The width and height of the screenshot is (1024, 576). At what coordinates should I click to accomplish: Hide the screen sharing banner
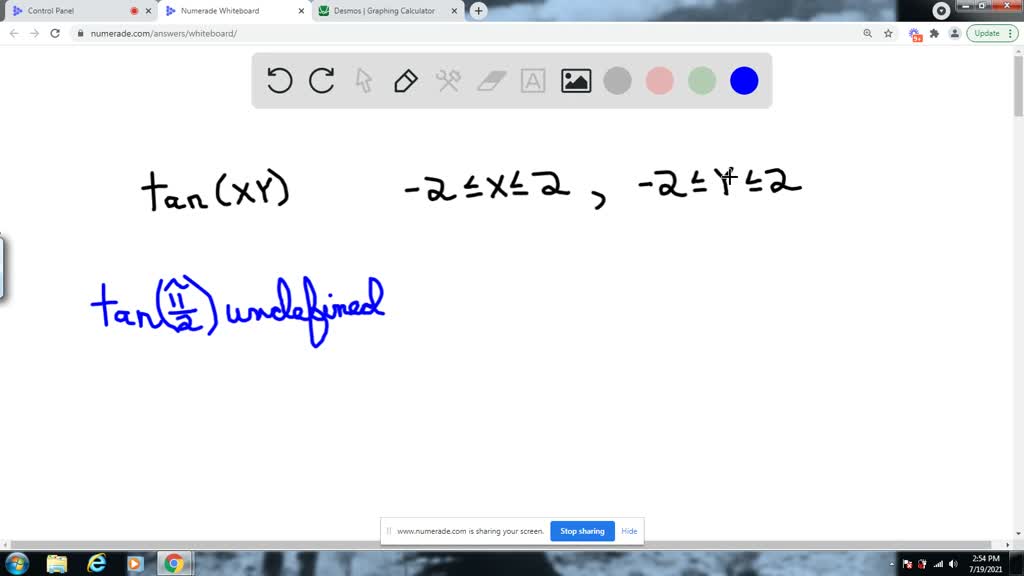pos(629,531)
